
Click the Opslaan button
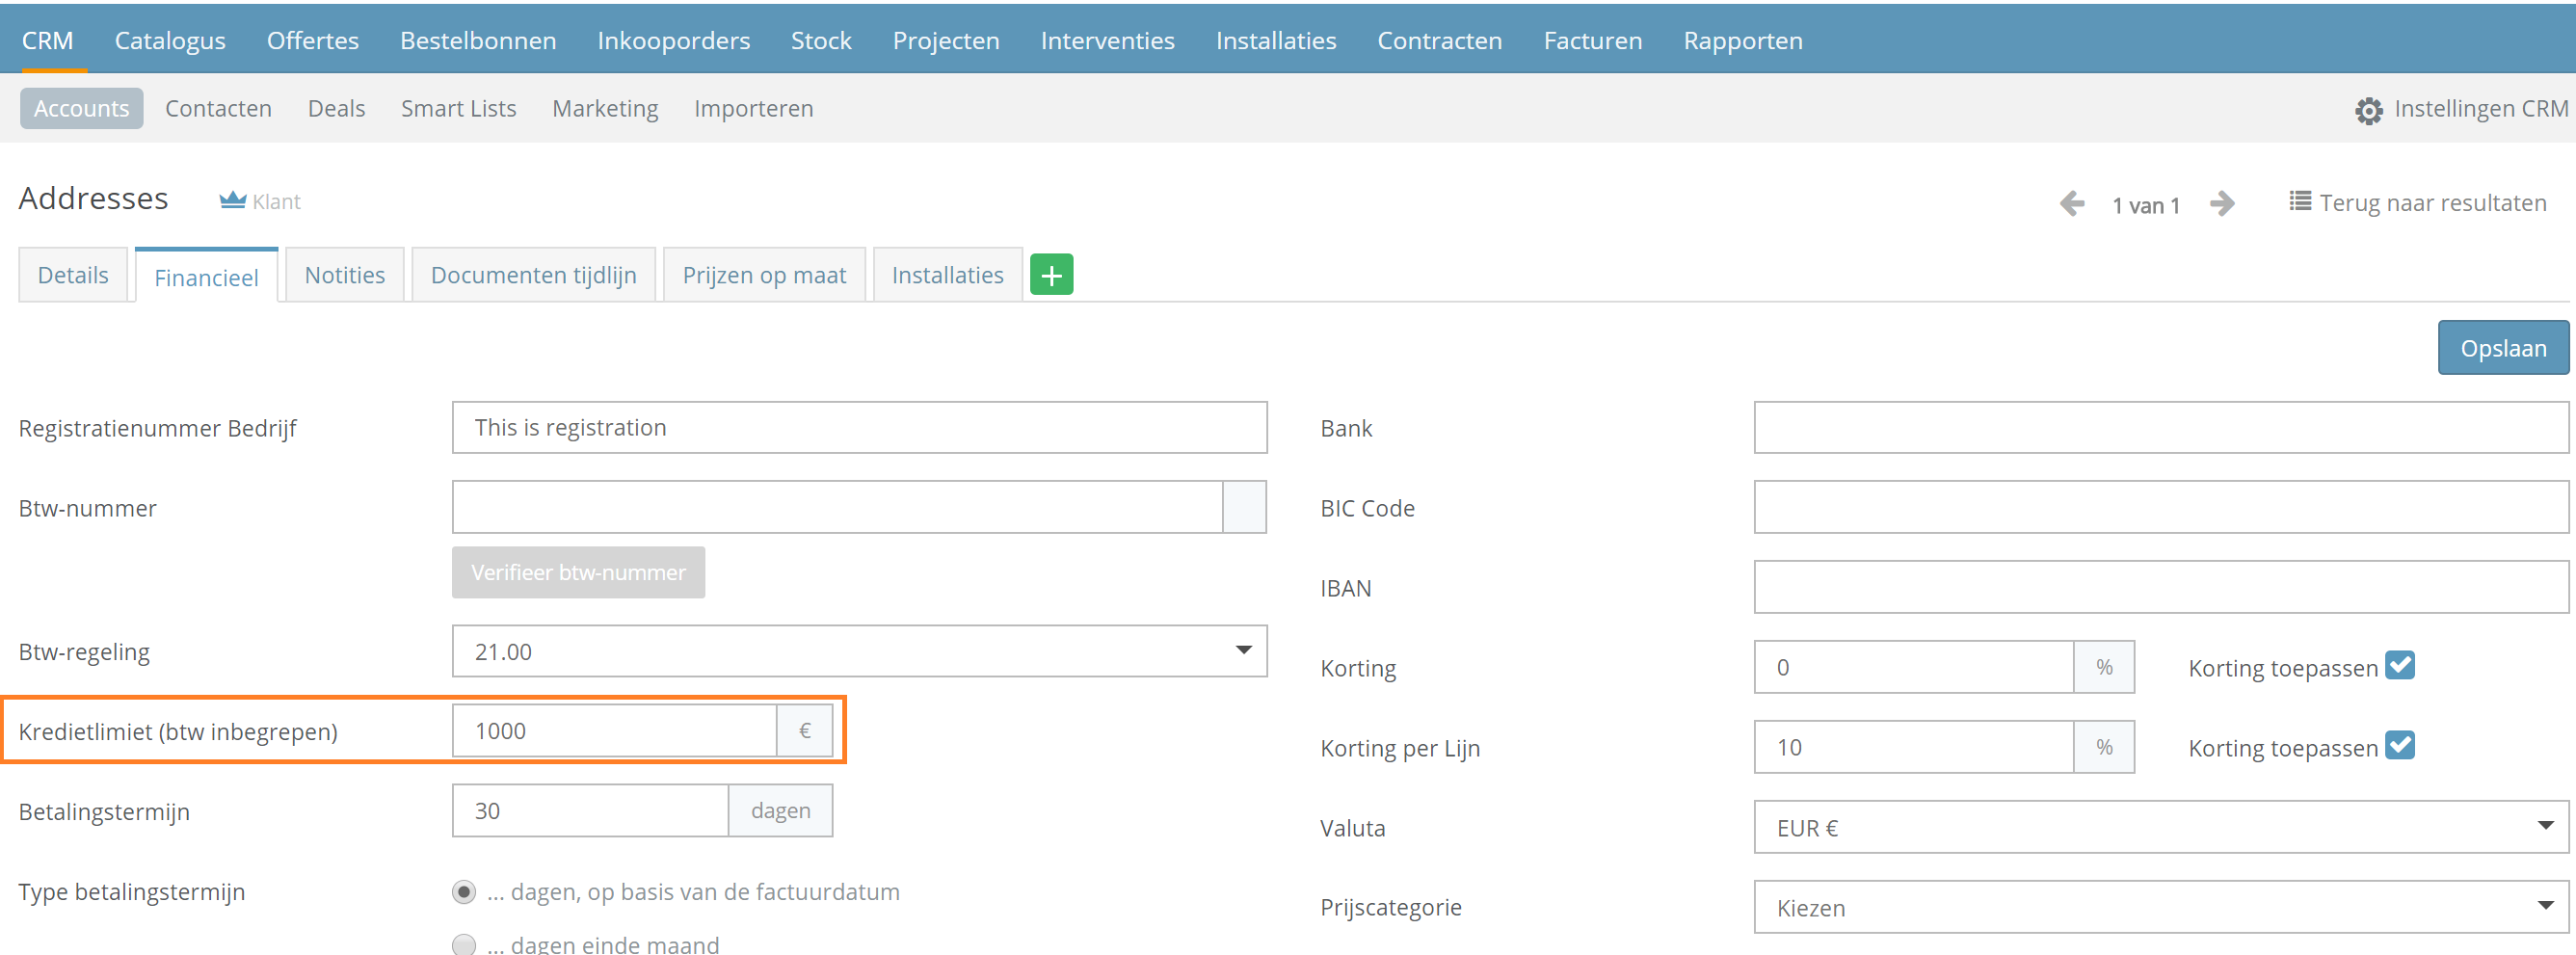pyautogui.click(x=2503, y=348)
